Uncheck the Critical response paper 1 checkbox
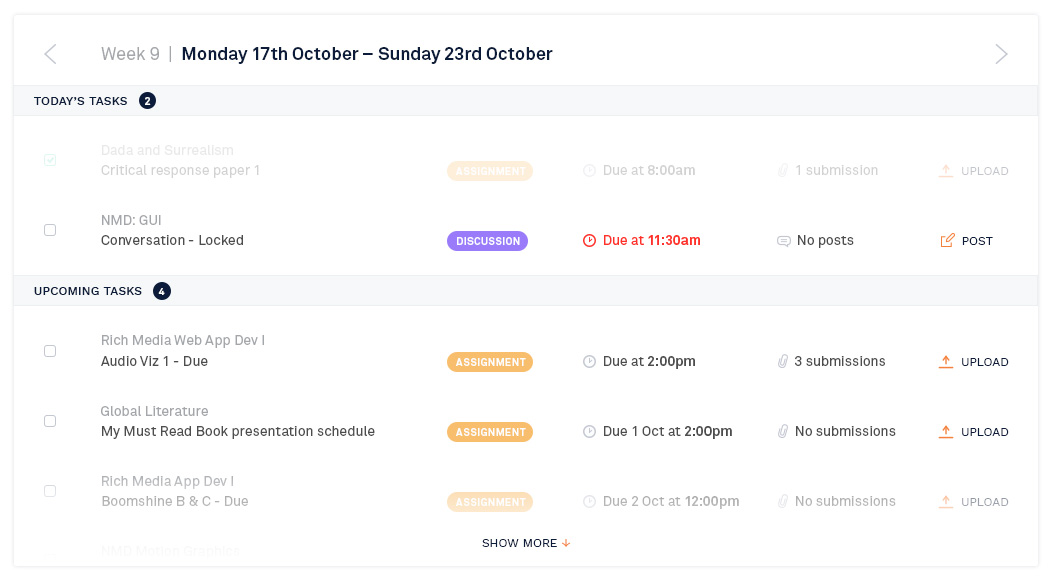Viewport: 1051px width, 583px height. point(50,160)
